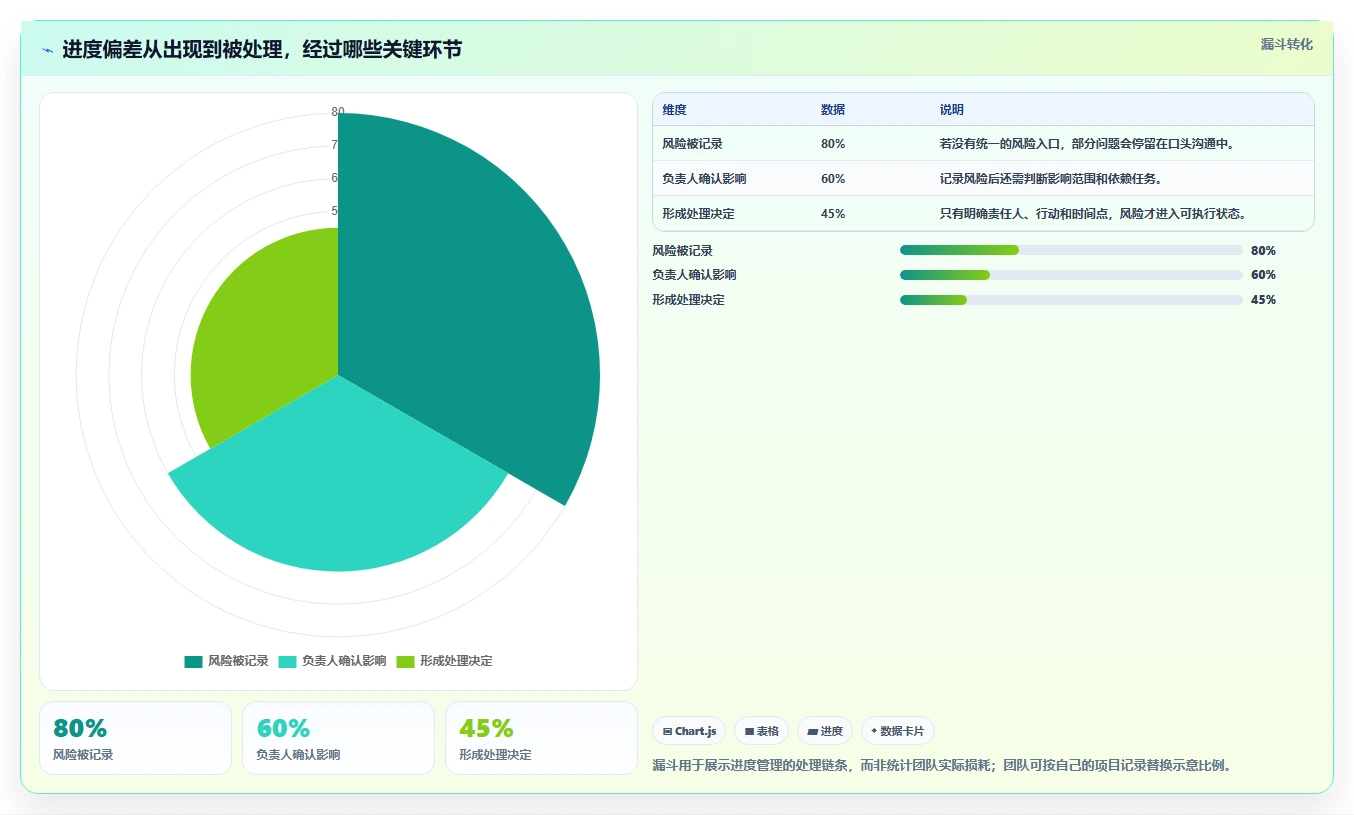
Task: Click the footer note starting 漏斗用于展示进度管理
Action: pos(942,766)
